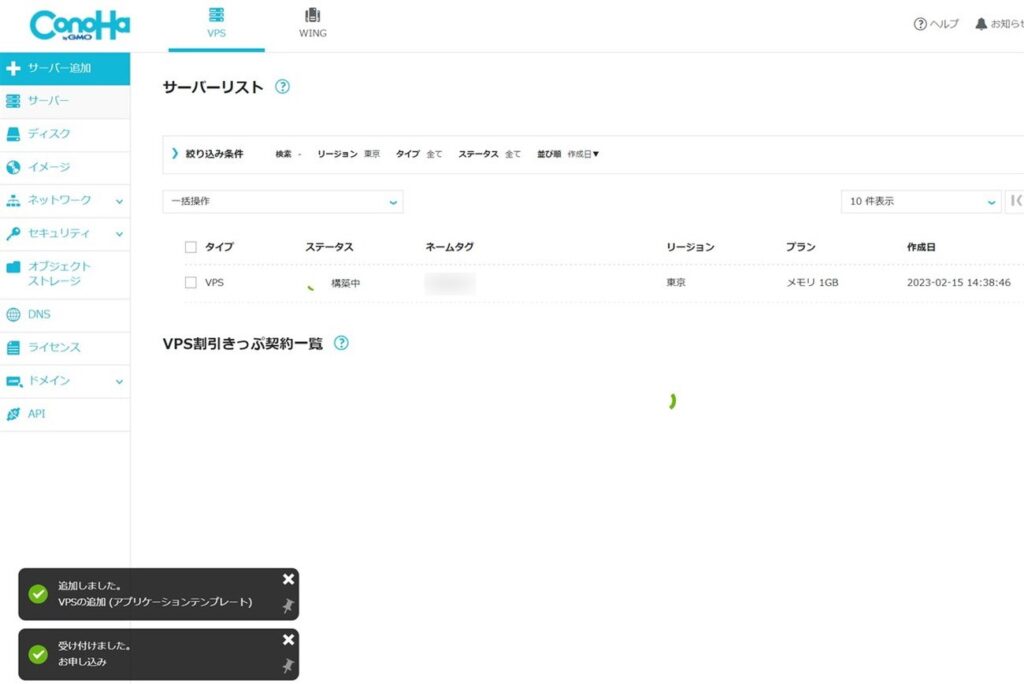Click the 東京 region cell in the VPS row
Image resolution: width=1024 pixels, height=684 pixels.
click(676, 282)
